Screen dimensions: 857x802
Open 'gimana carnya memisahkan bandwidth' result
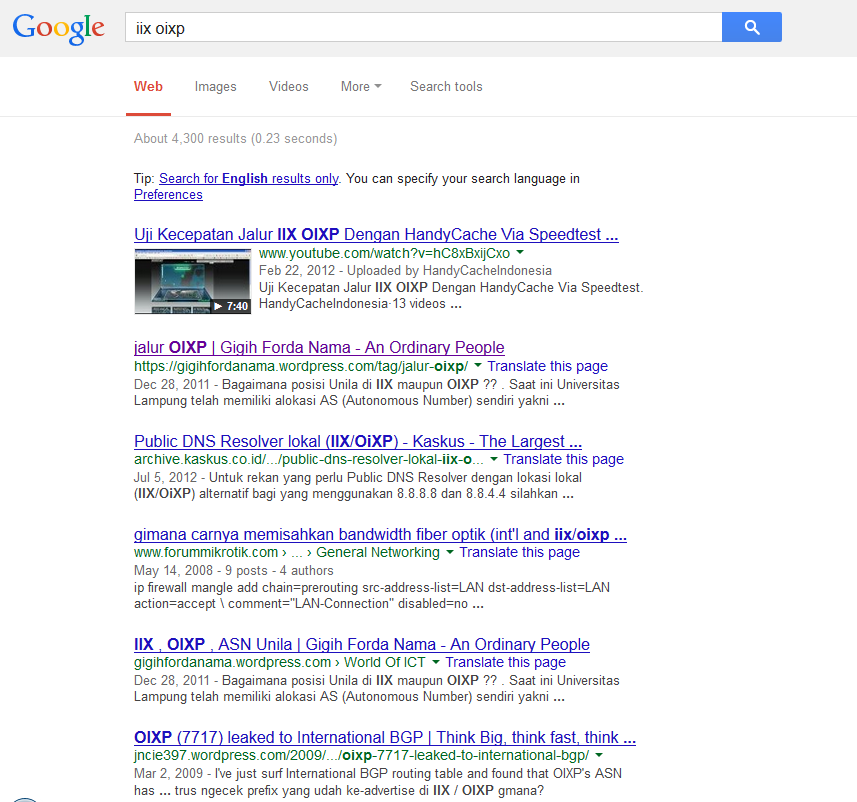coord(380,534)
